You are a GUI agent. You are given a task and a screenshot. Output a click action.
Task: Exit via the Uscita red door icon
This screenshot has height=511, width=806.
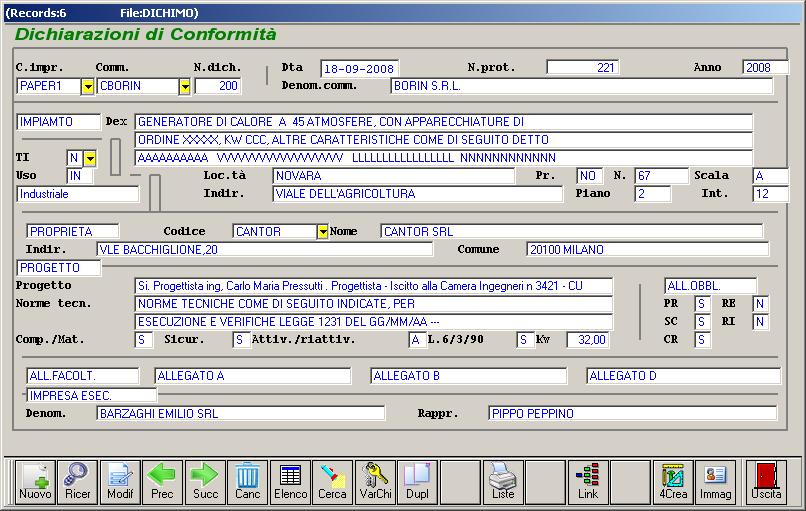click(766, 482)
